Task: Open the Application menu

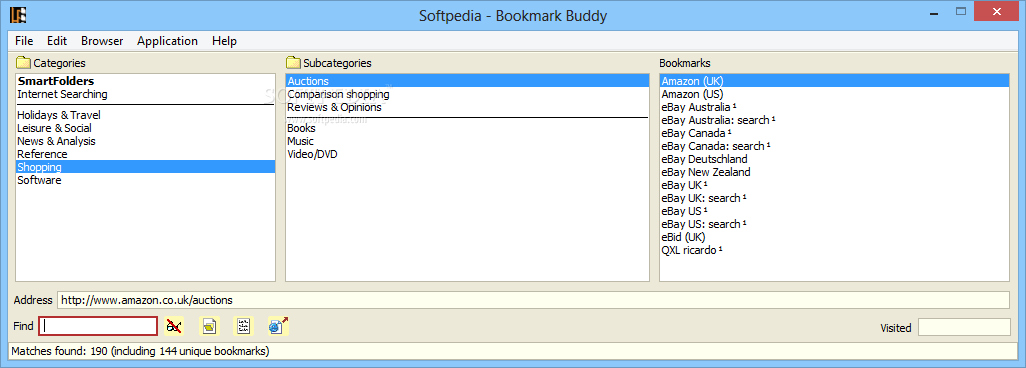Action: [168, 41]
